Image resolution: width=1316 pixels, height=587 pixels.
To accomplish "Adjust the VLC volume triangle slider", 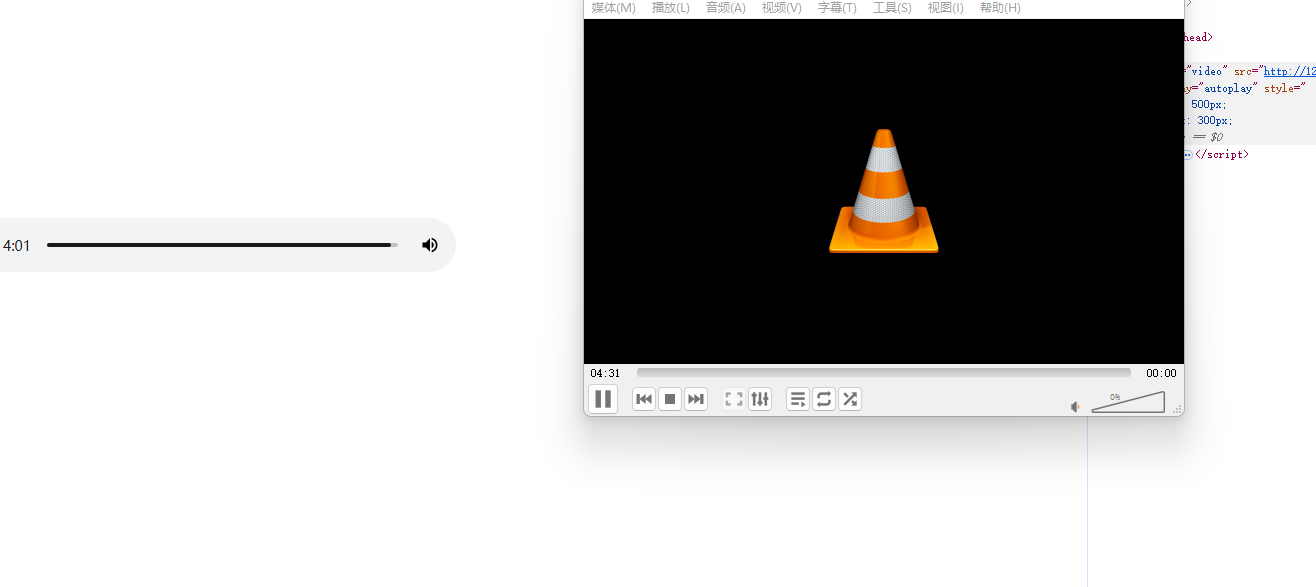I will point(1128,402).
